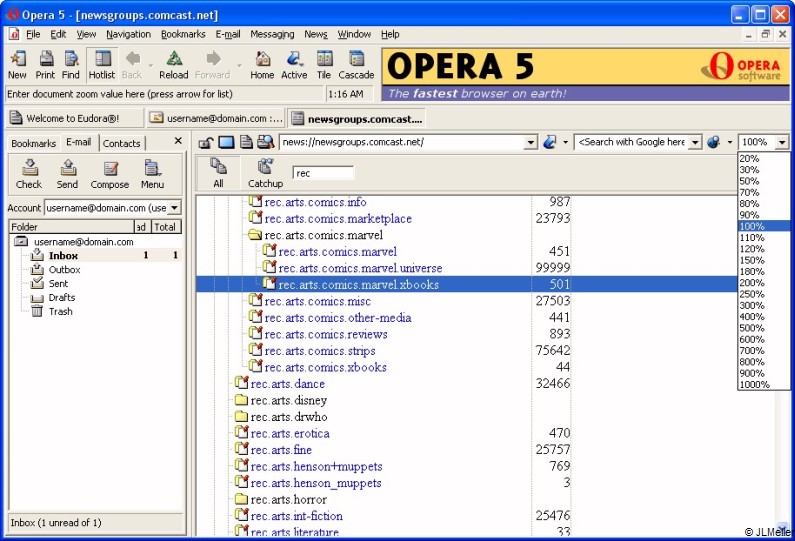Switch to Welcome to Eudora window tab

74,119
